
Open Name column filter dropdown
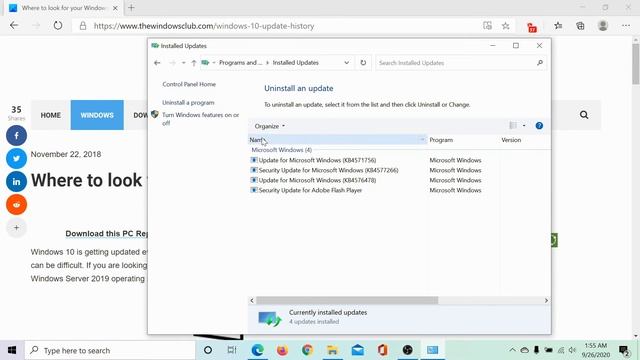coord(422,140)
